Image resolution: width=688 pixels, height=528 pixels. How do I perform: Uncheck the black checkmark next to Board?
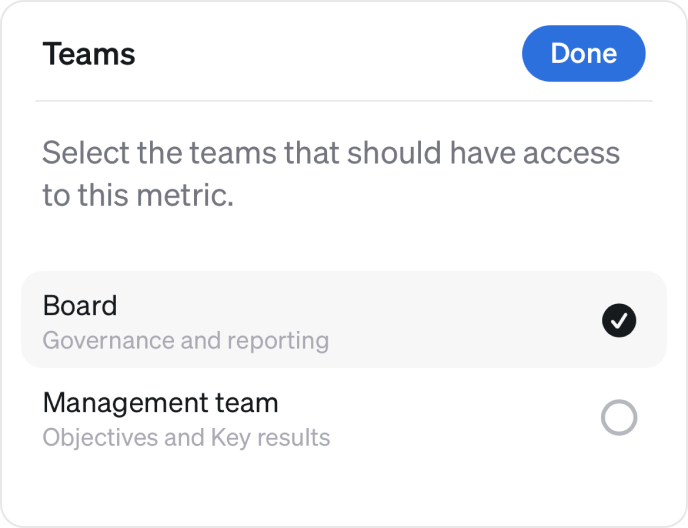pos(619,320)
